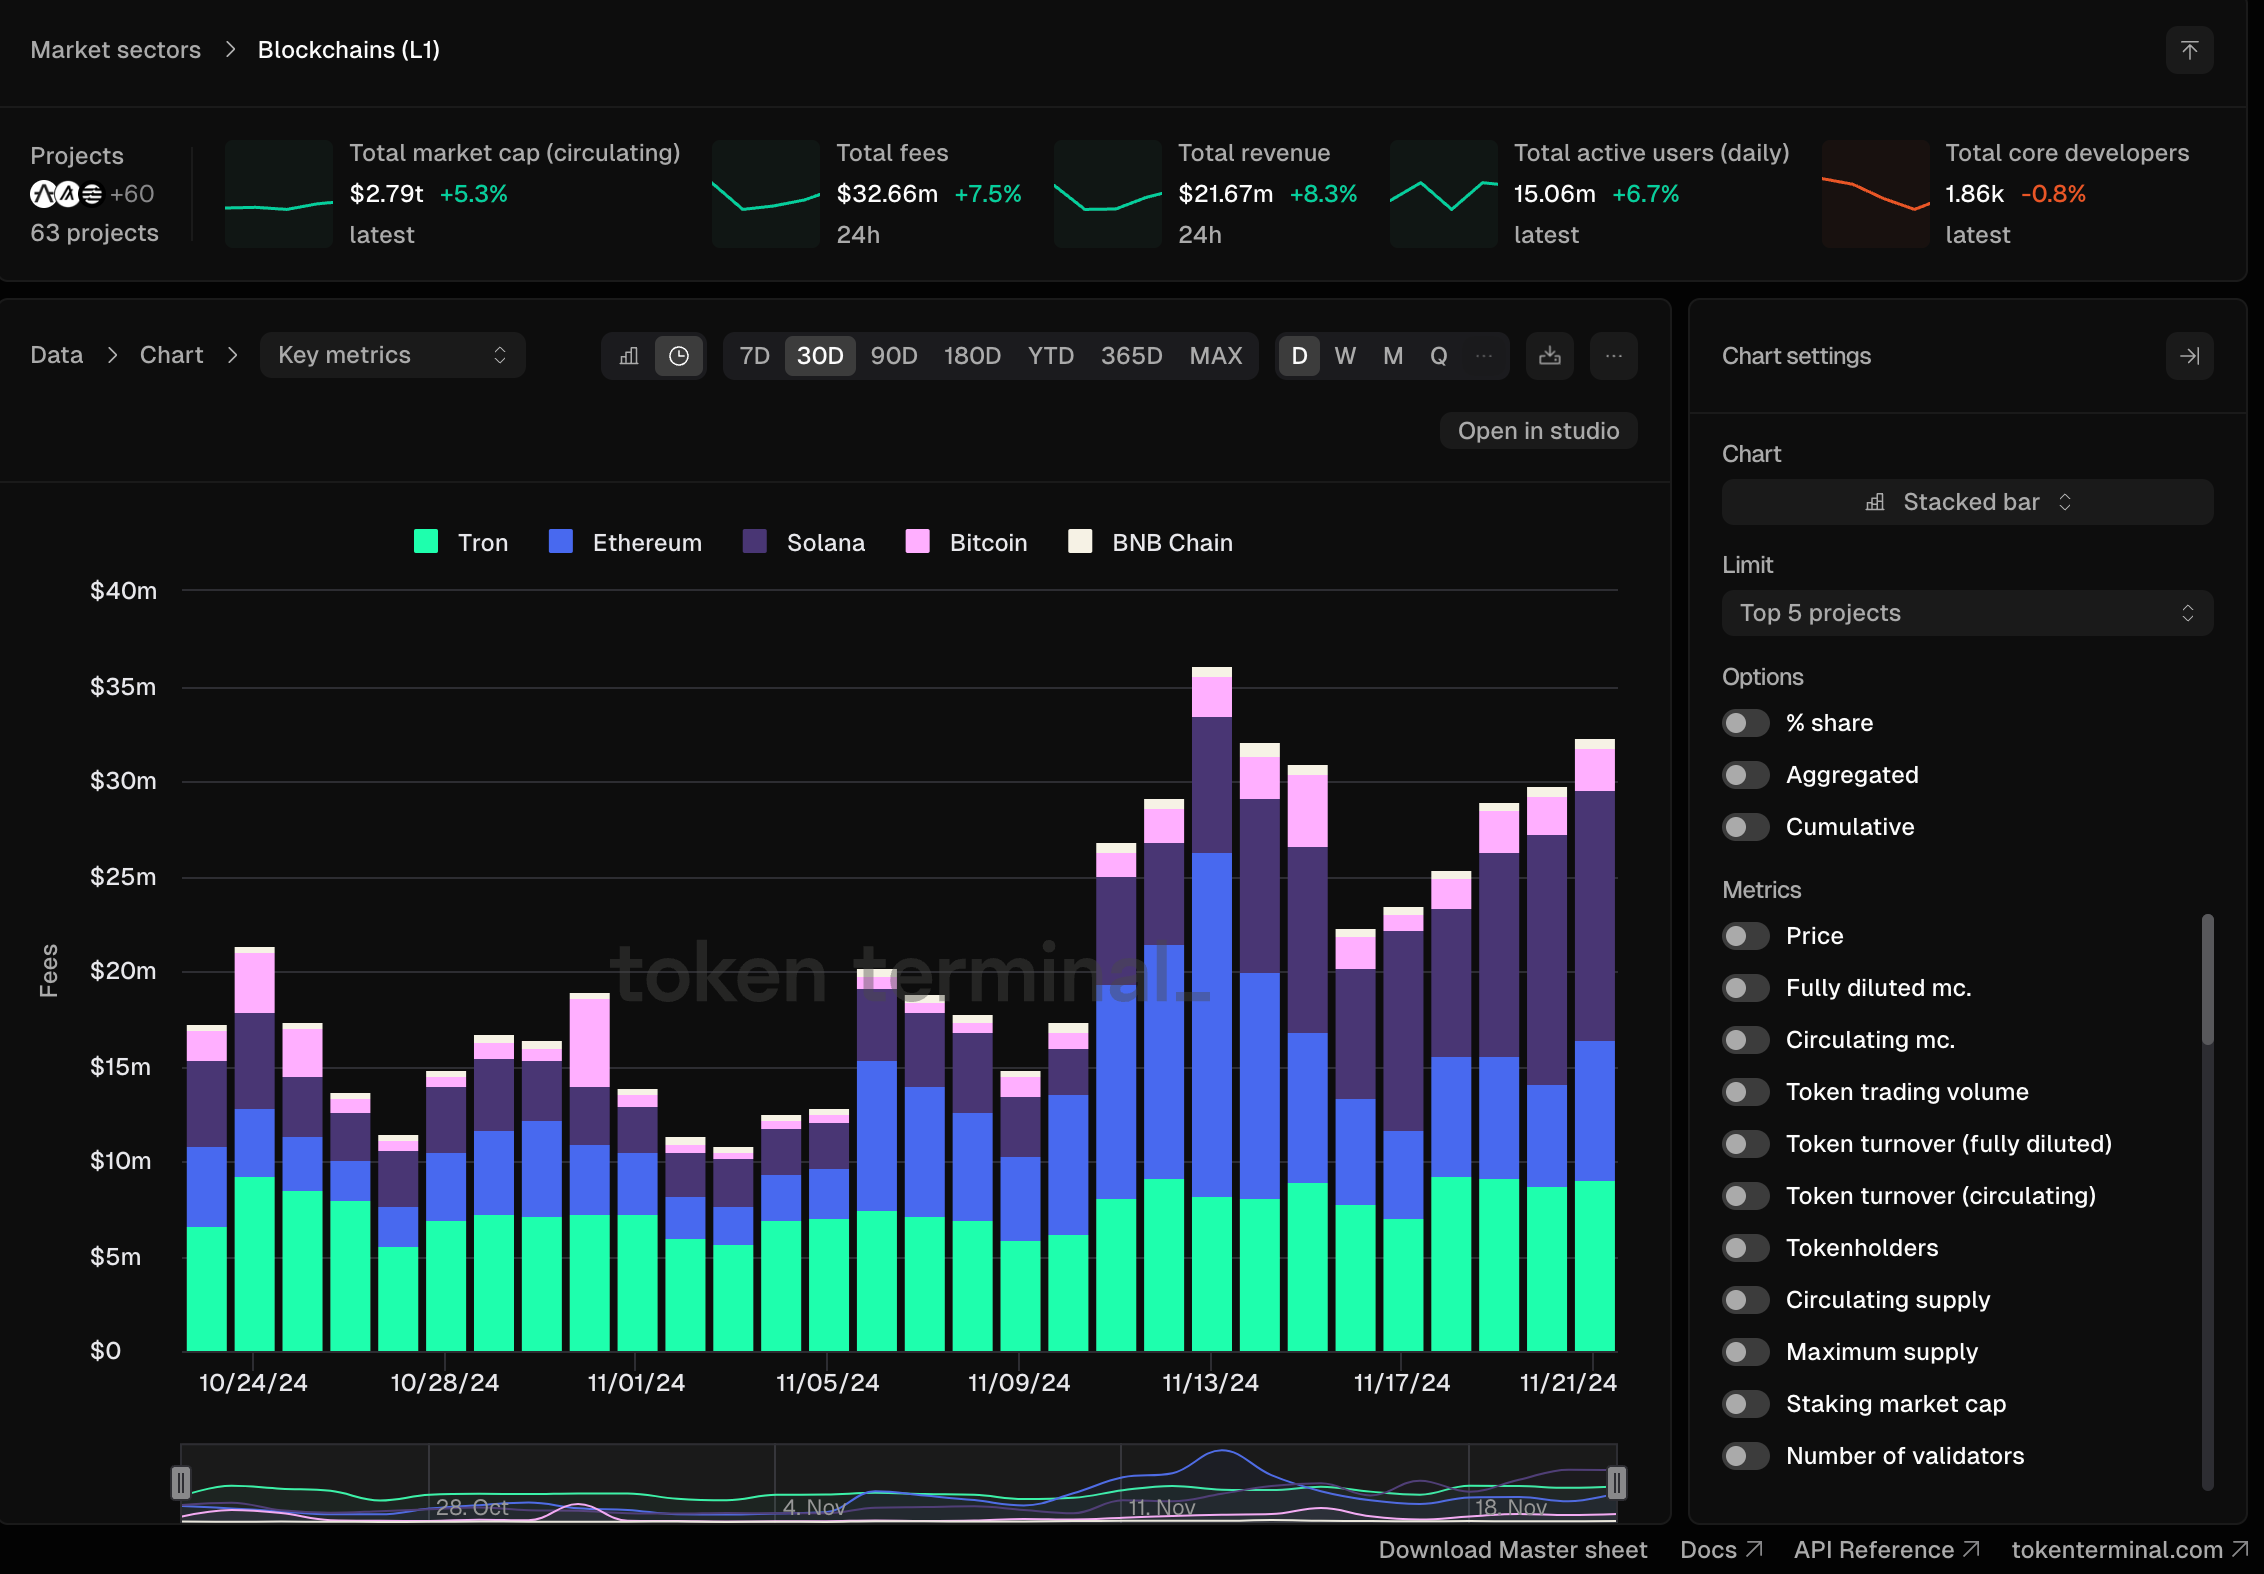Viewport: 2264px width, 1574px height.
Task: Select the W weekly granularity
Action: click(1345, 356)
